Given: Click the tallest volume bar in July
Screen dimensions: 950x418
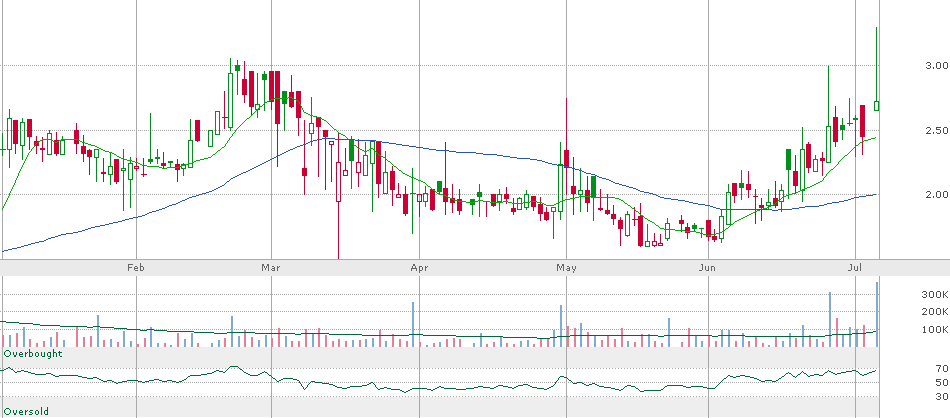Looking at the screenshot, I should coord(877,314).
